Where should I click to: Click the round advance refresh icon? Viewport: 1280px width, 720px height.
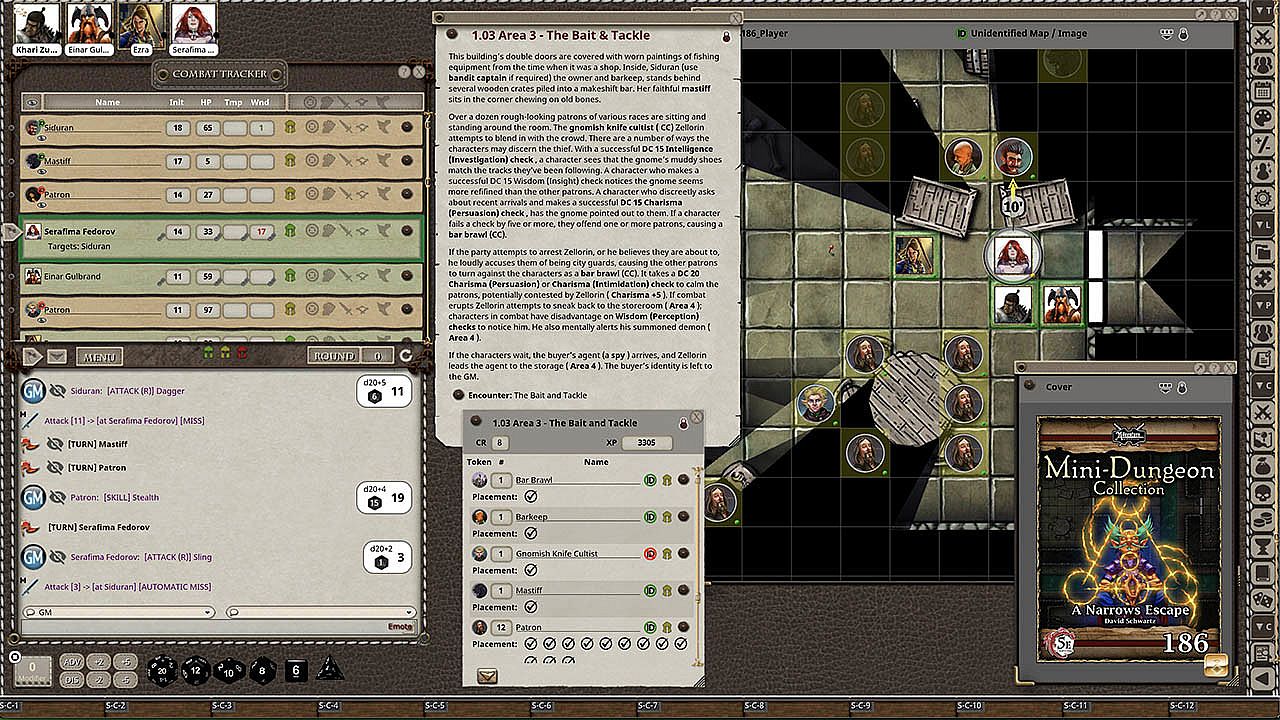click(x=406, y=356)
